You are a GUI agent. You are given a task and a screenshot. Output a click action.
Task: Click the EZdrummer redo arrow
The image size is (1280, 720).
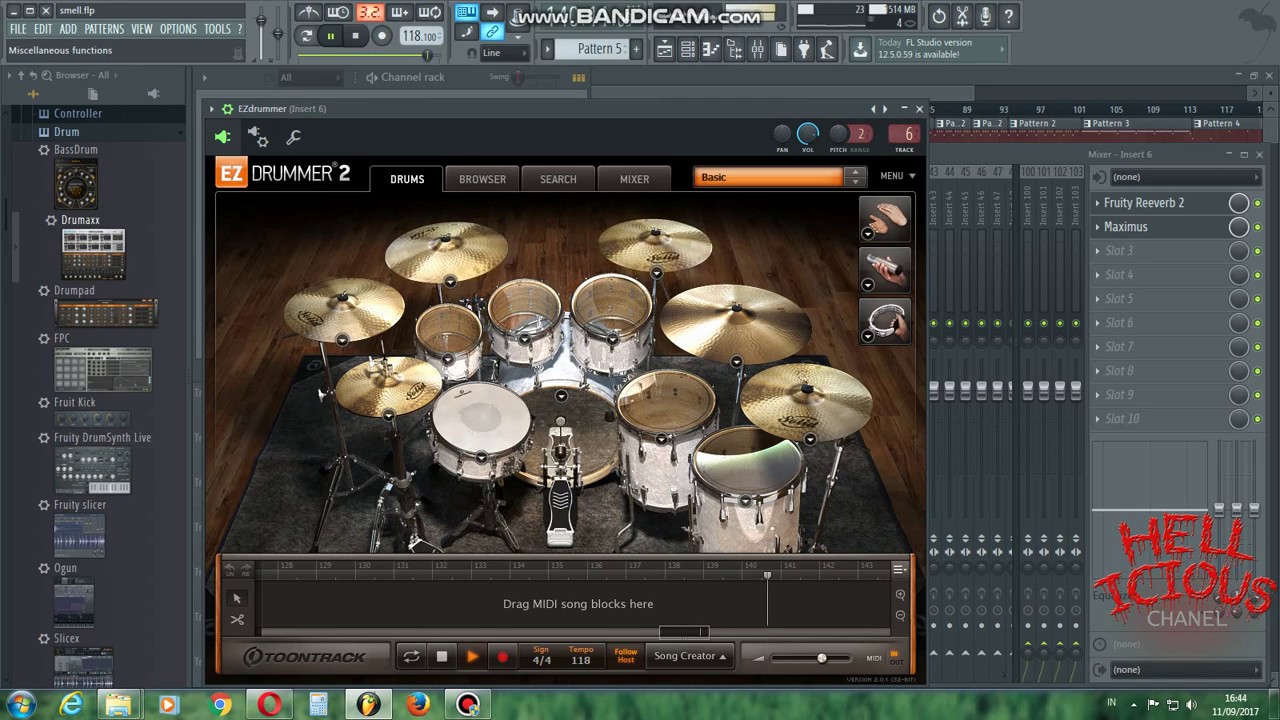246,569
